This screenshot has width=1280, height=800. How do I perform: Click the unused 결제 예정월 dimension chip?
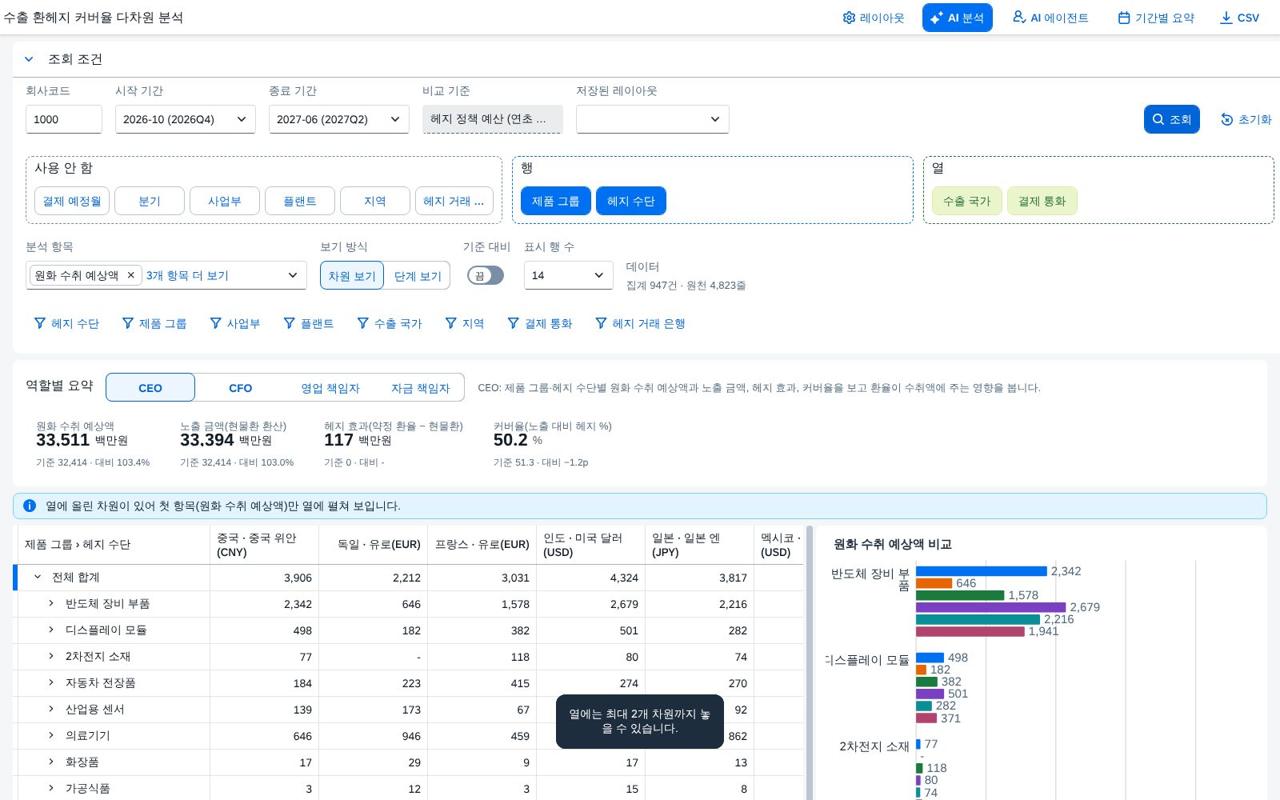[72, 201]
